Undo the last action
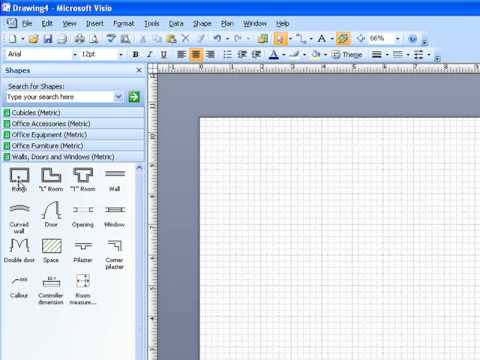 (x=217, y=39)
